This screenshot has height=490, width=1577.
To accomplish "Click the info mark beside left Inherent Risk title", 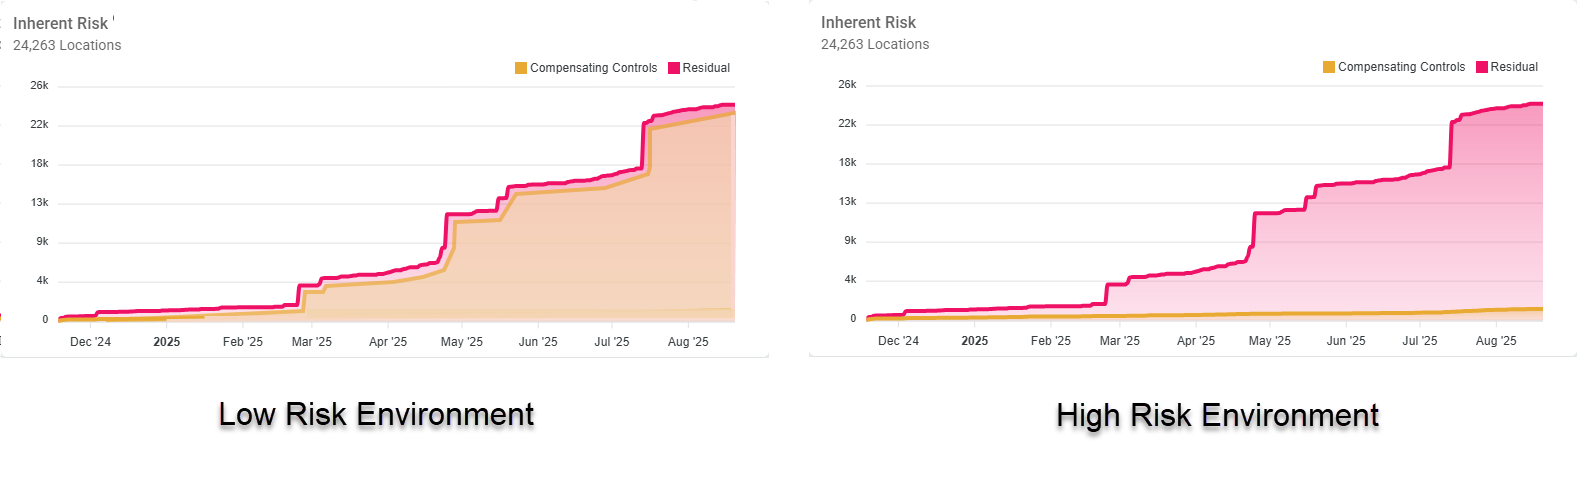I will click(x=114, y=18).
